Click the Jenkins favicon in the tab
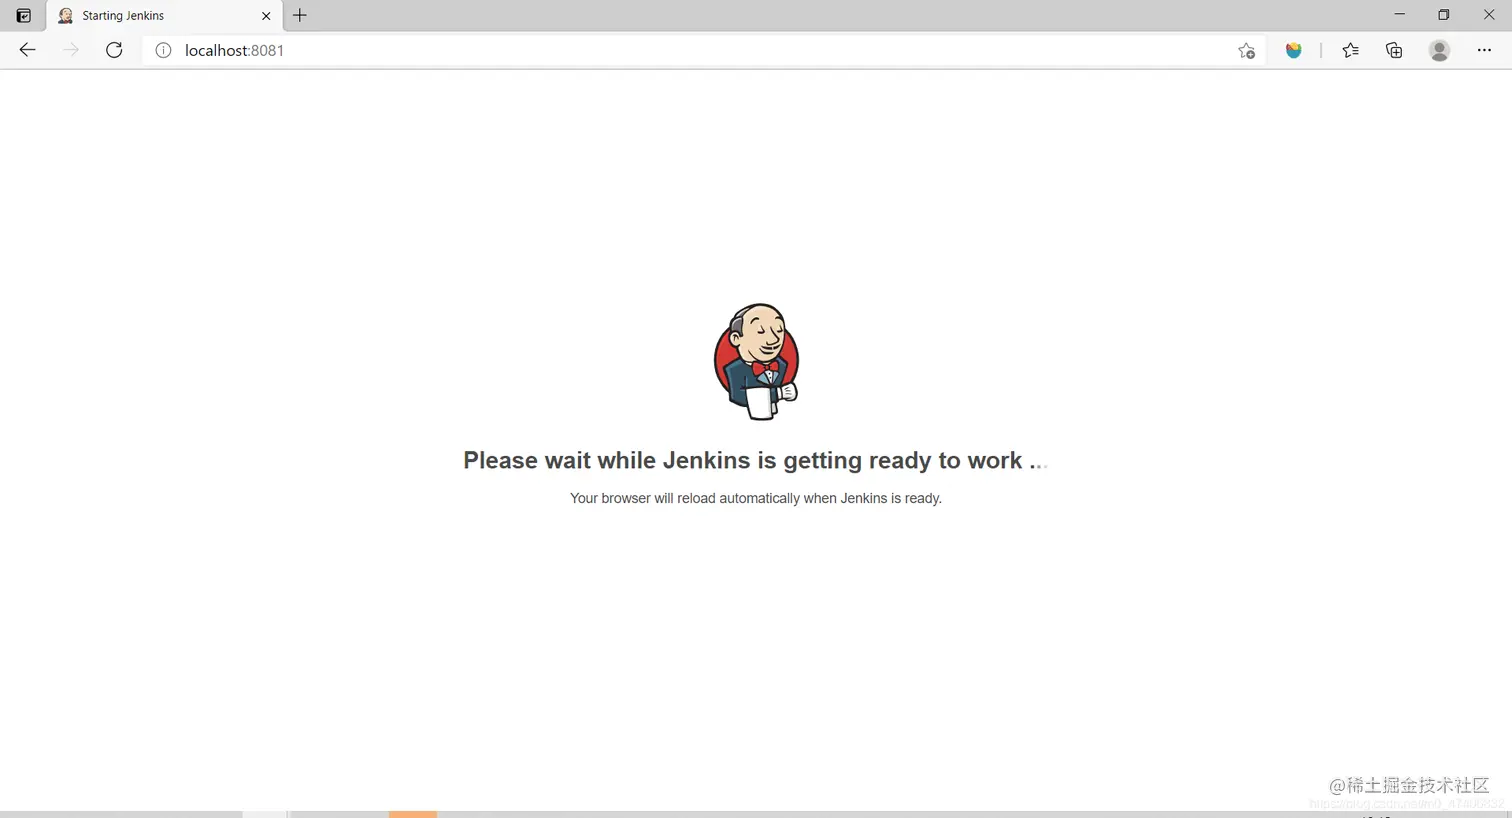The height and width of the screenshot is (818, 1512). (65, 15)
